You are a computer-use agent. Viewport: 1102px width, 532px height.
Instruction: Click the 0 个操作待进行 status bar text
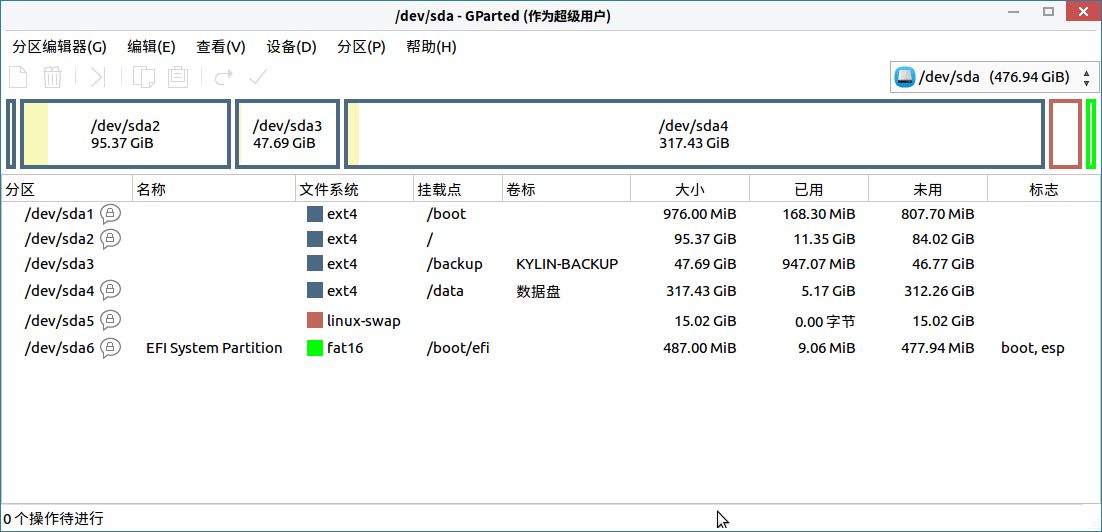53,519
